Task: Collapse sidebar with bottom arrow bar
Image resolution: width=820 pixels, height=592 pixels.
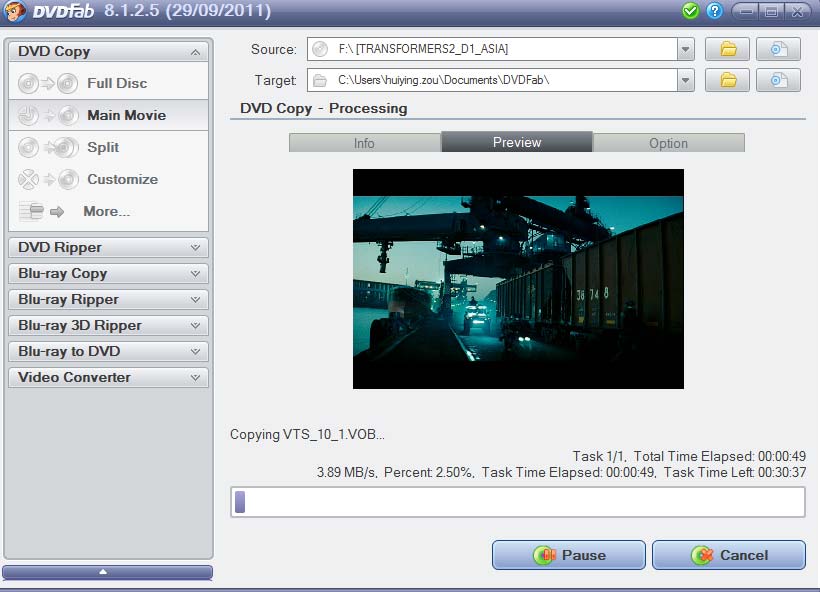Action: (x=107, y=572)
